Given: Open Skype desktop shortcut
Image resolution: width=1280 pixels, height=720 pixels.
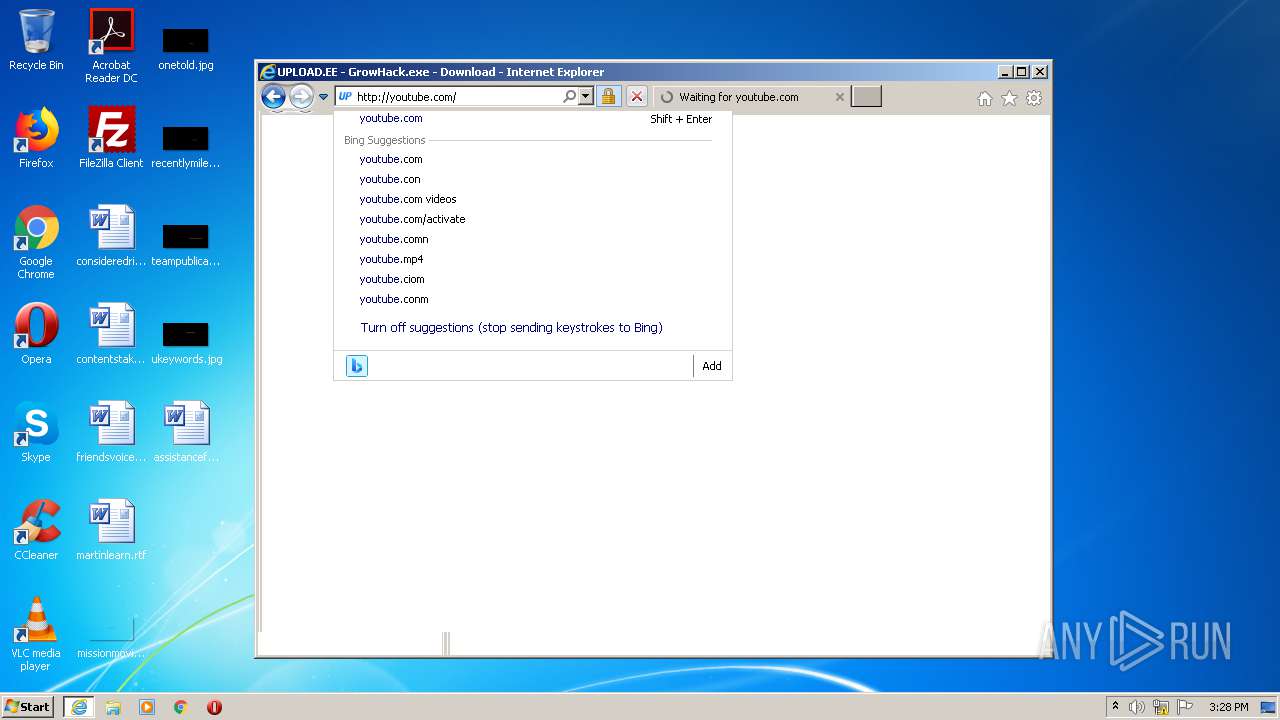Looking at the screenshot, I should coord(36,432).
